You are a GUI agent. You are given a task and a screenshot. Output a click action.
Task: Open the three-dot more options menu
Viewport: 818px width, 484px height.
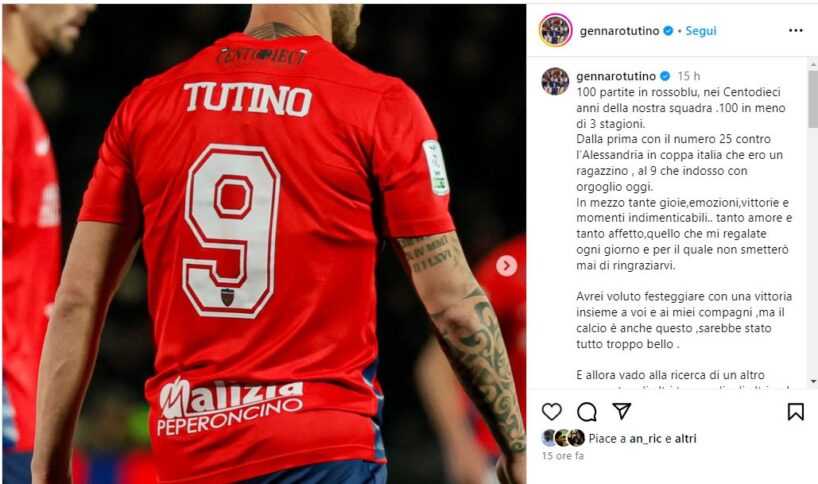click(796, 31)
